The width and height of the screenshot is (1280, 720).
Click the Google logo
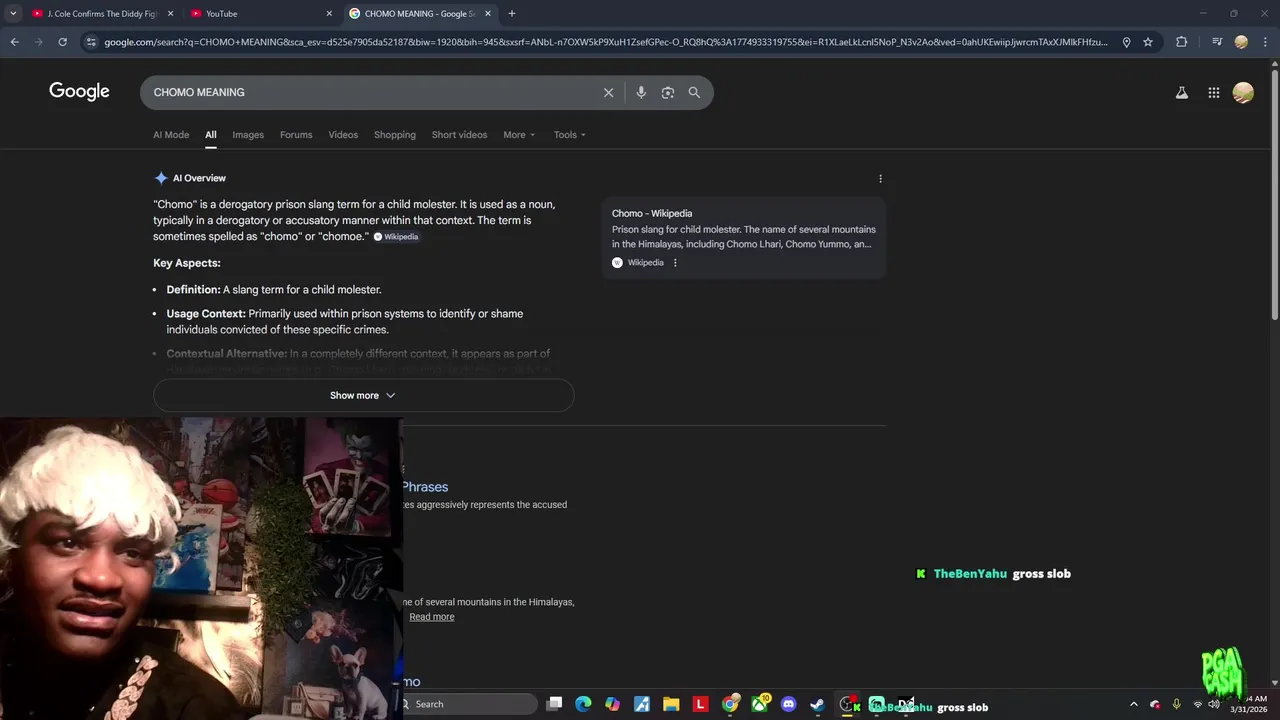click(x=79, y=92)
